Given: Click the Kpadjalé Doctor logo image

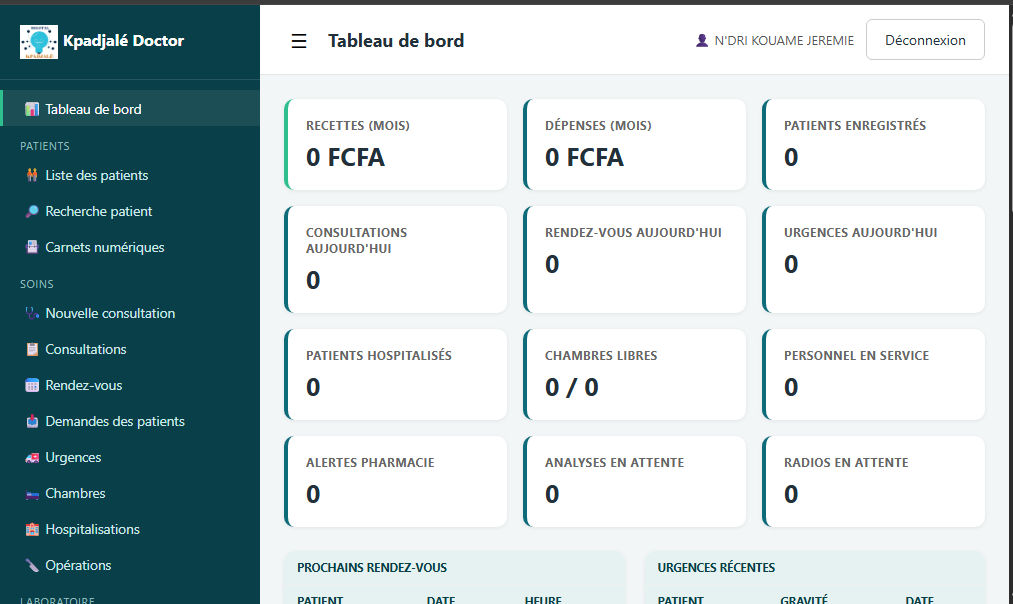Looking at the screenshot, I should (39, 42).
